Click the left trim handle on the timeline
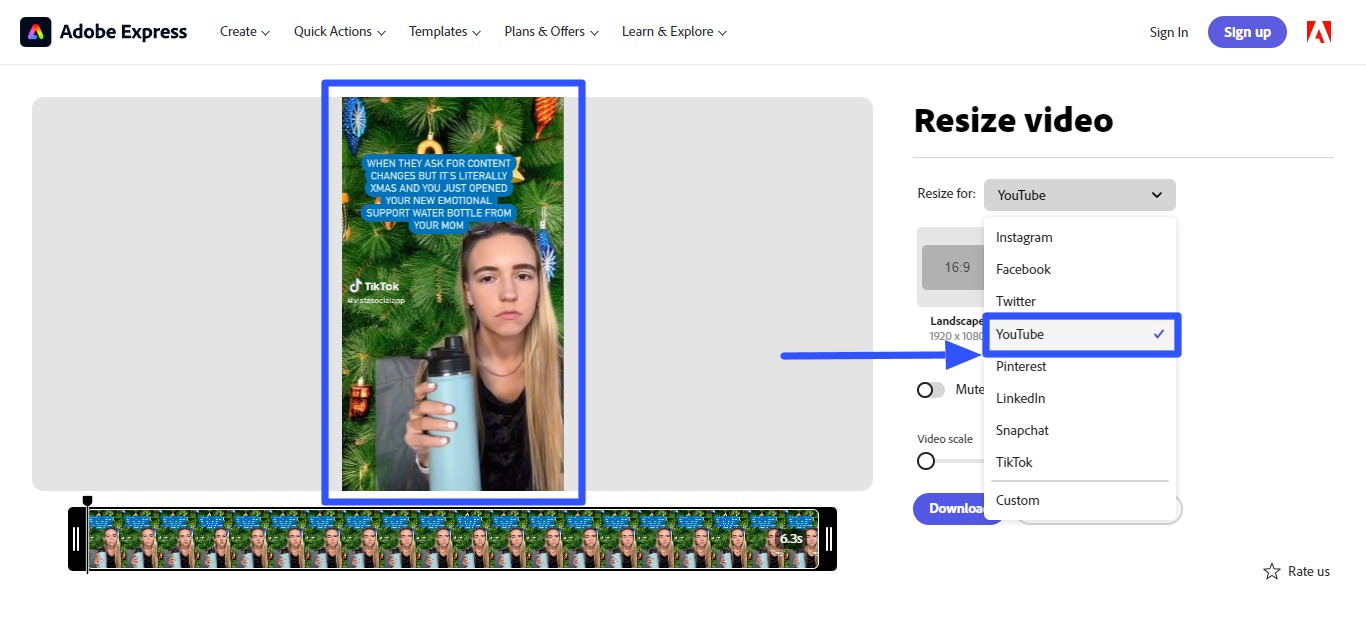 [x=77, y=538]
